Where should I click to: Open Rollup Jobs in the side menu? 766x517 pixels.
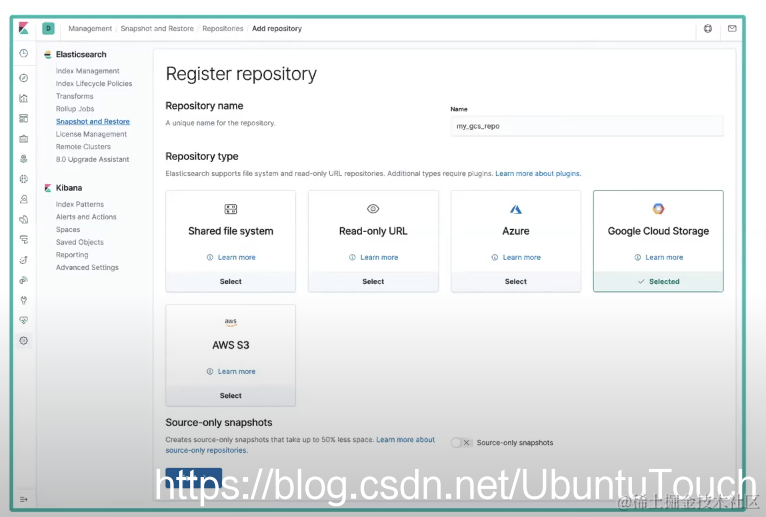click(x=75, y=108)
